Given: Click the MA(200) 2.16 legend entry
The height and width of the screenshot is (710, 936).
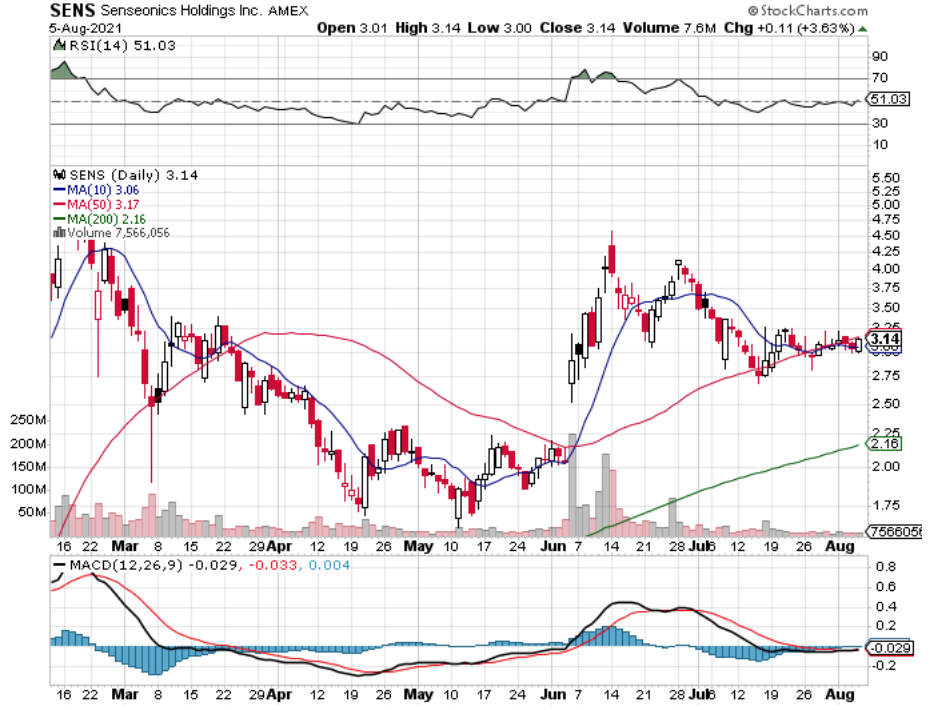Looking at the screenshot, I should pos(106,219).
